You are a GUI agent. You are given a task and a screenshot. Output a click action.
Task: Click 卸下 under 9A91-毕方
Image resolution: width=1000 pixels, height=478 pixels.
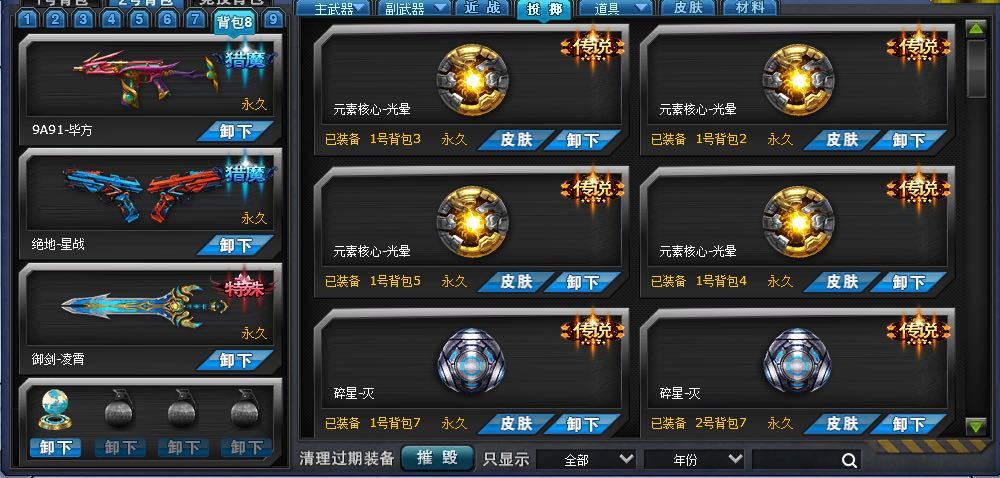[x=236, y=131]
